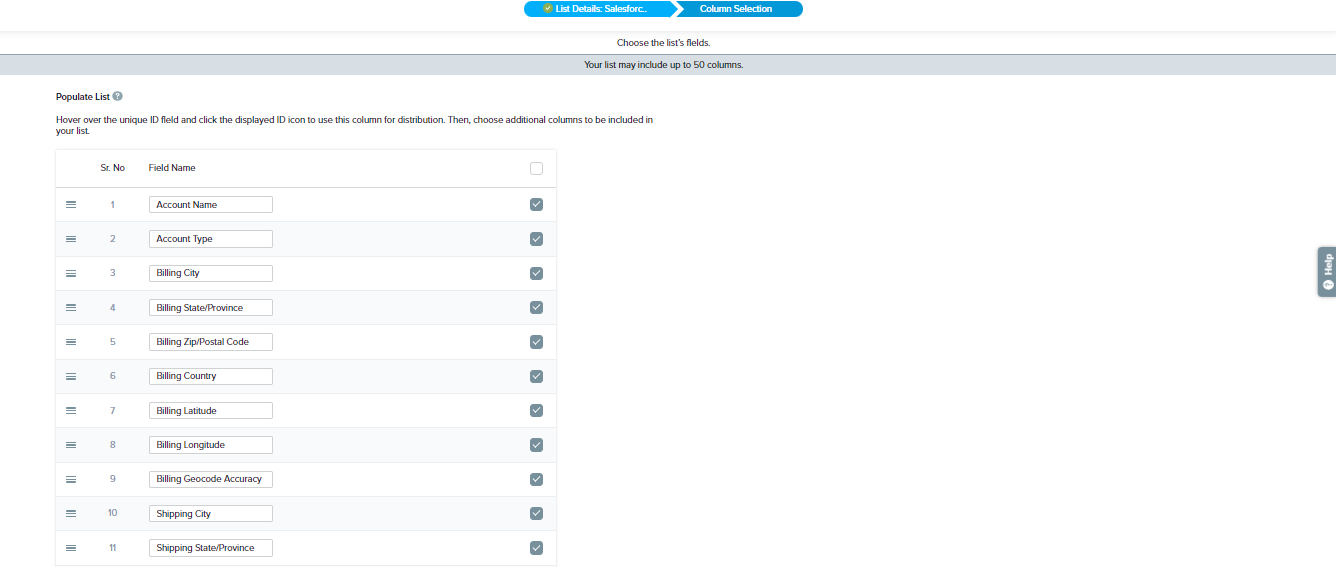Uncheck the Billing State/Province checkbox

point(536,307)
